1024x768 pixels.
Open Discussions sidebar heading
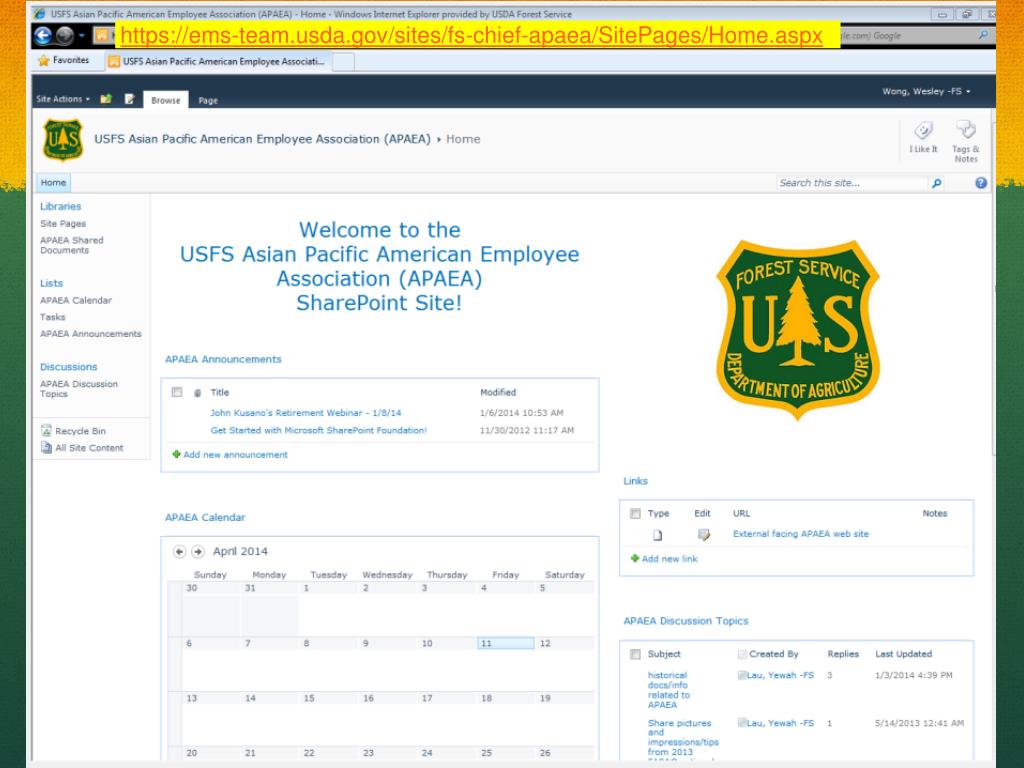69,367
